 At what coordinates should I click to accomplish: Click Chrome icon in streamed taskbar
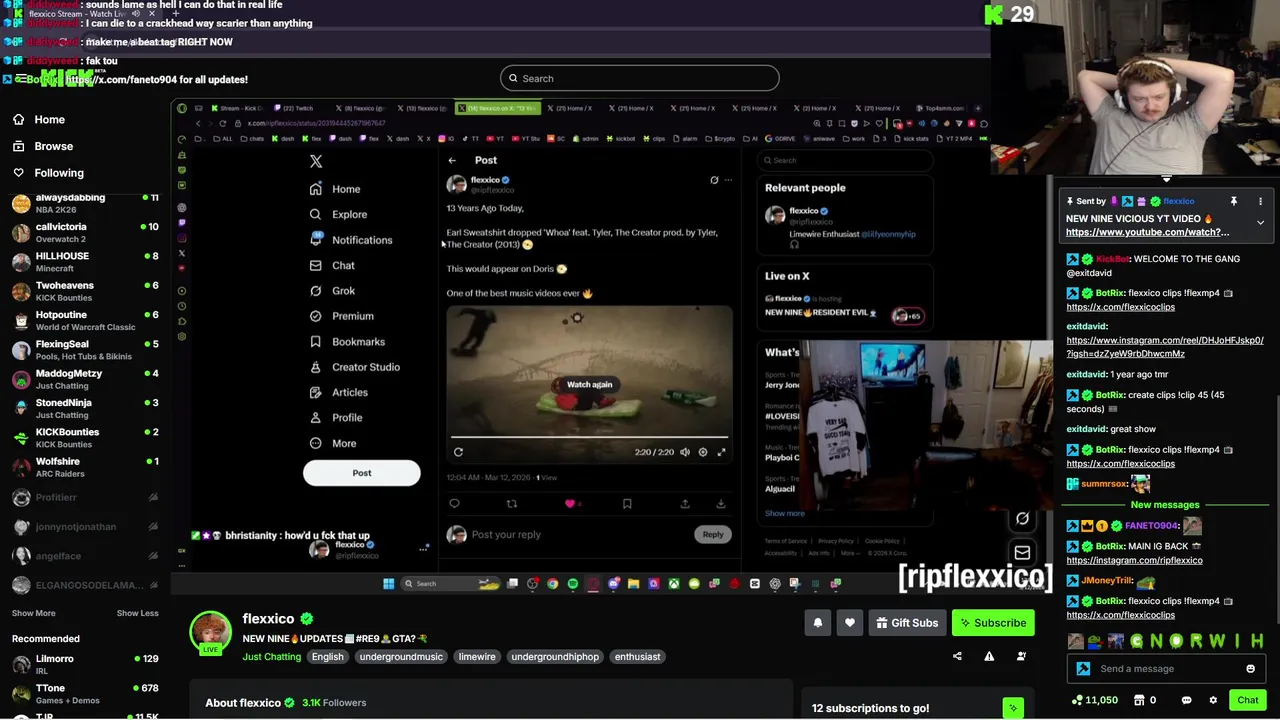[552, 584]
